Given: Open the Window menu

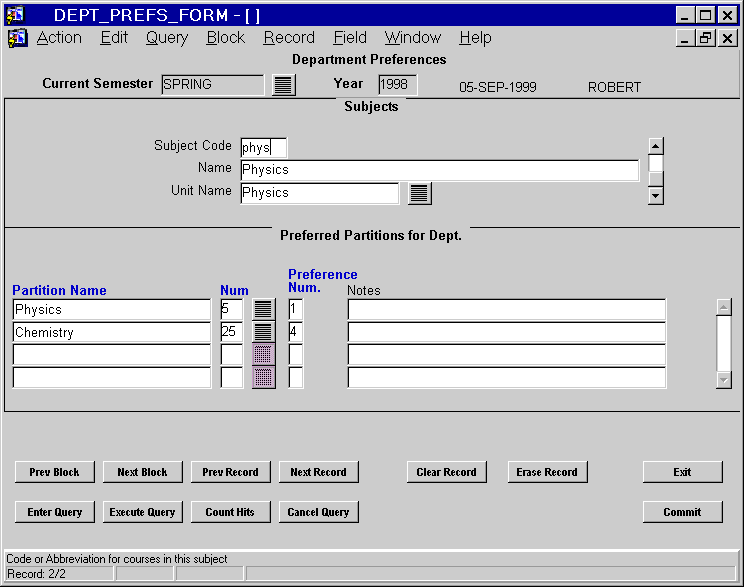Looking at the screenshot, I should [413, 37].
